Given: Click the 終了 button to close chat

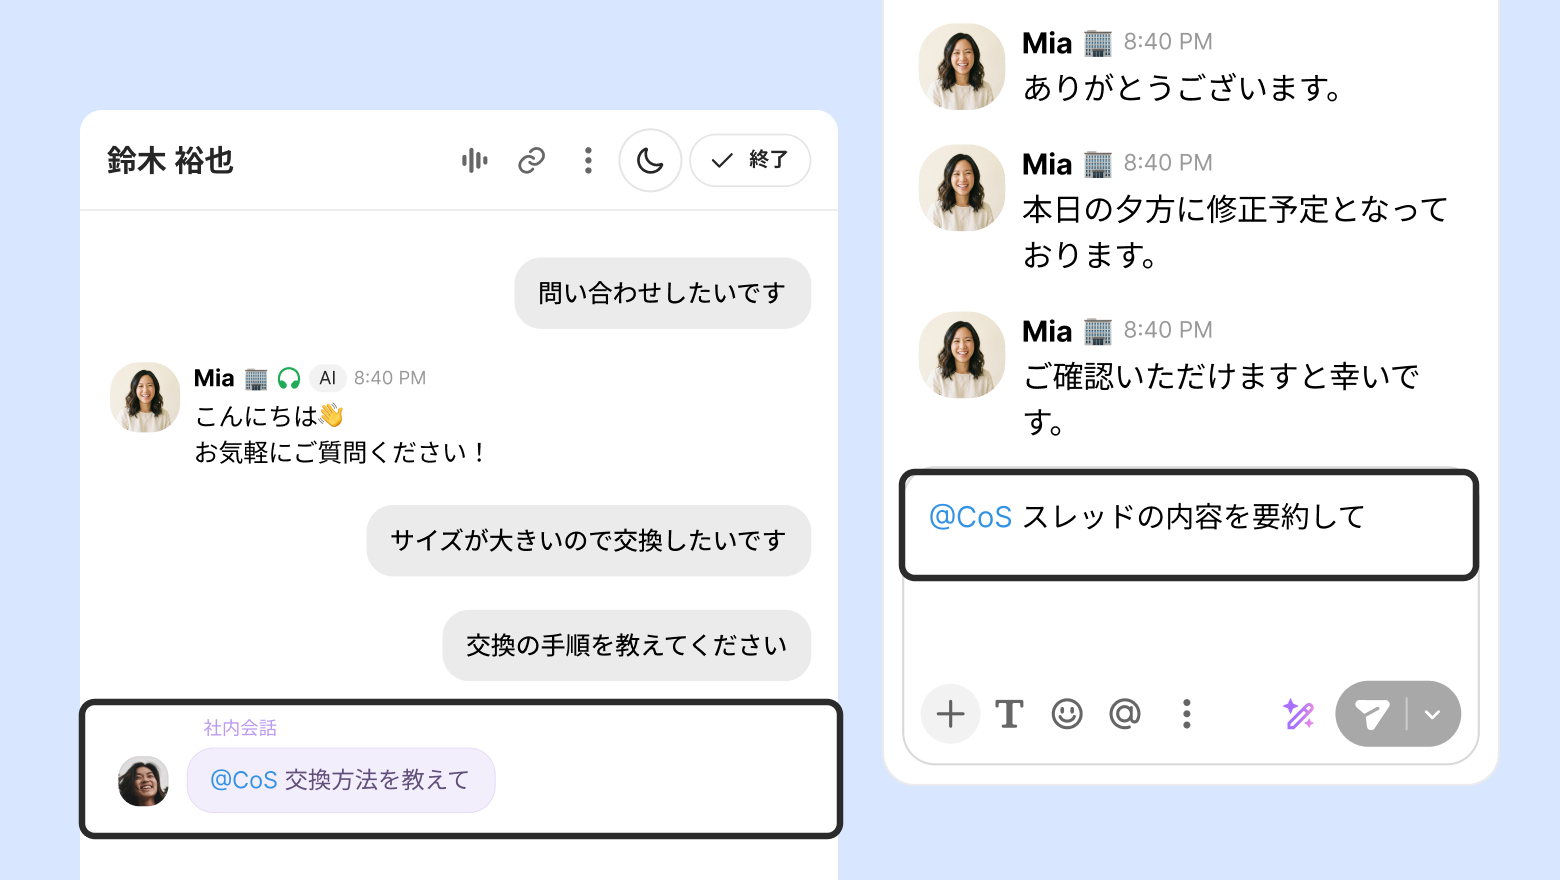Looking at the screenshot, I should pyautogui.click(x=750, y=160).
